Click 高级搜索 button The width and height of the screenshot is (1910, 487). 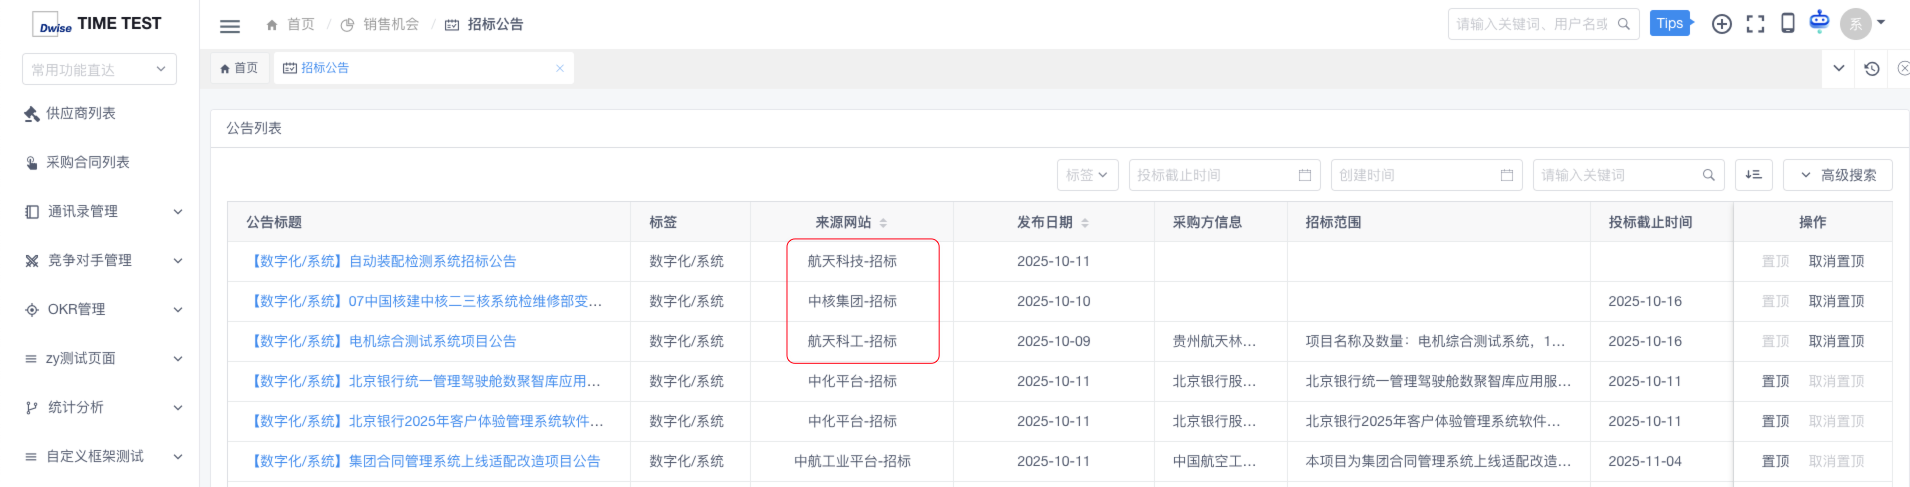tap(1837, 175)
